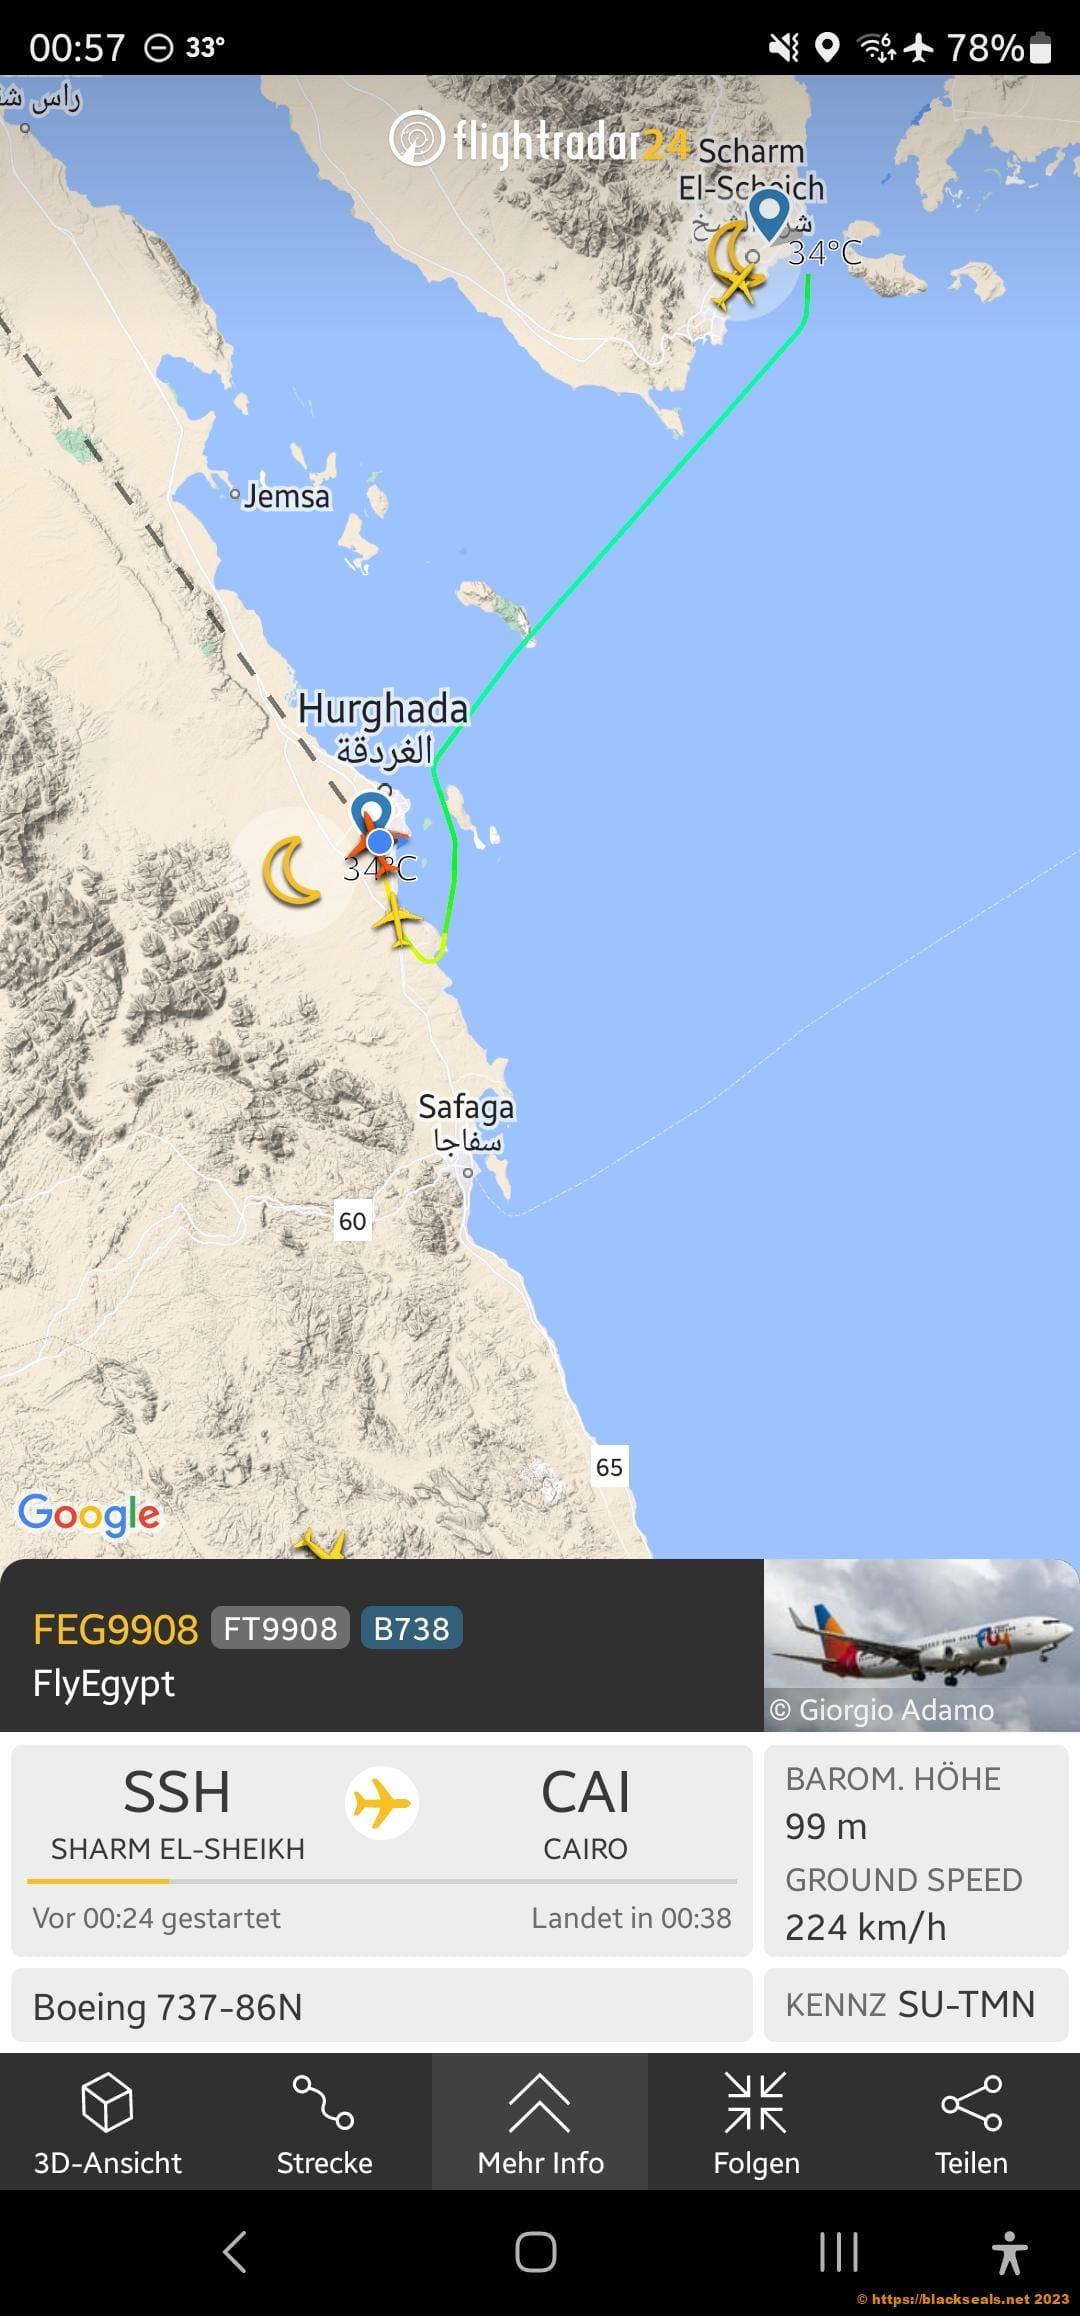This screenshot has height=2316, width=1080.
Task: Tap the B738 aircraft type badge
Action: (x=411, y=1628)
